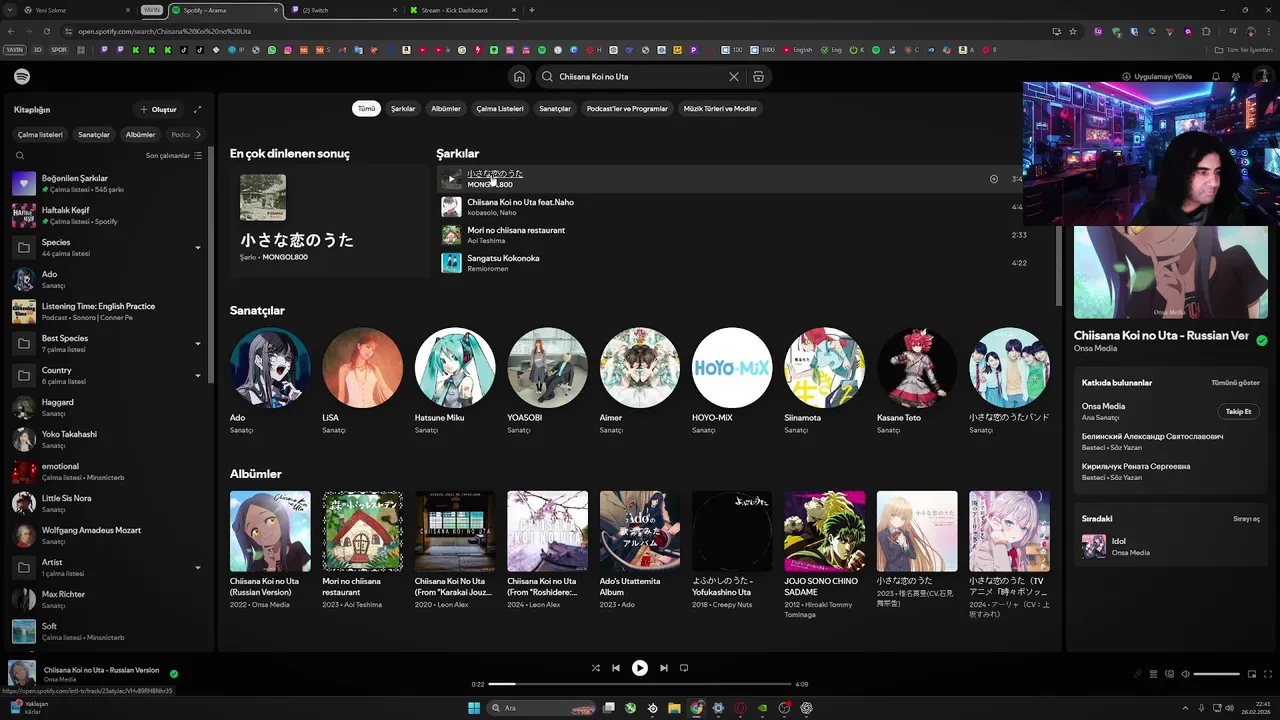Filter library by Çalma listeleri chip
This screenshot has width=1280, height=720.
point(40,135)
